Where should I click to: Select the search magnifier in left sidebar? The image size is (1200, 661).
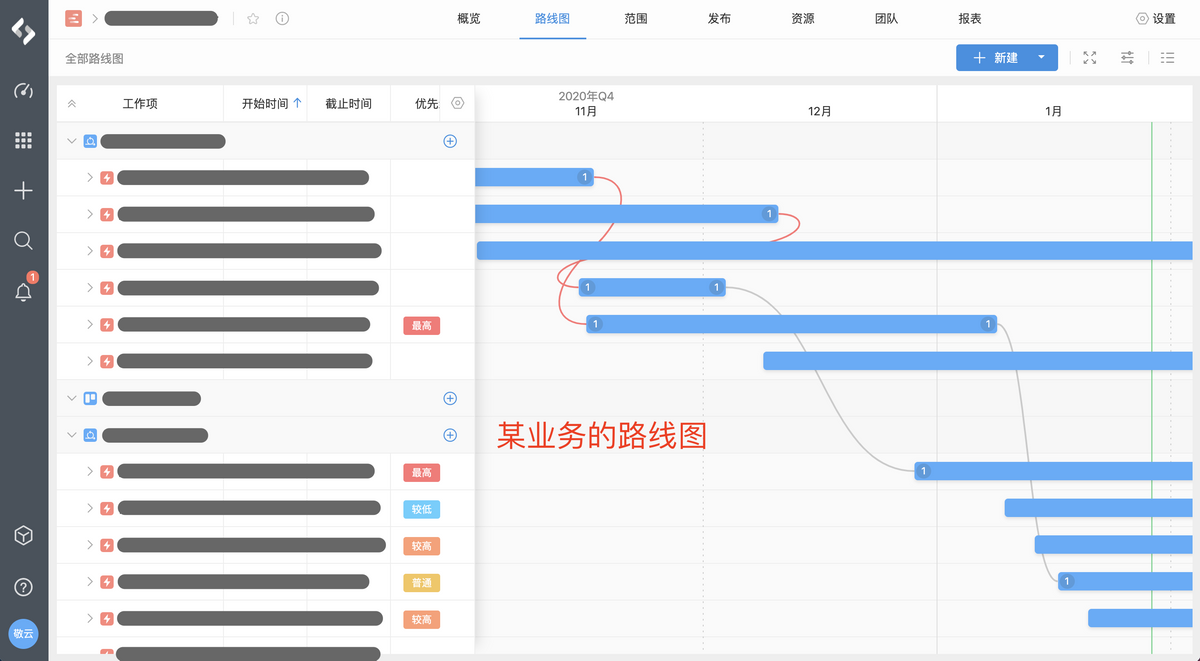click(23, 240)
